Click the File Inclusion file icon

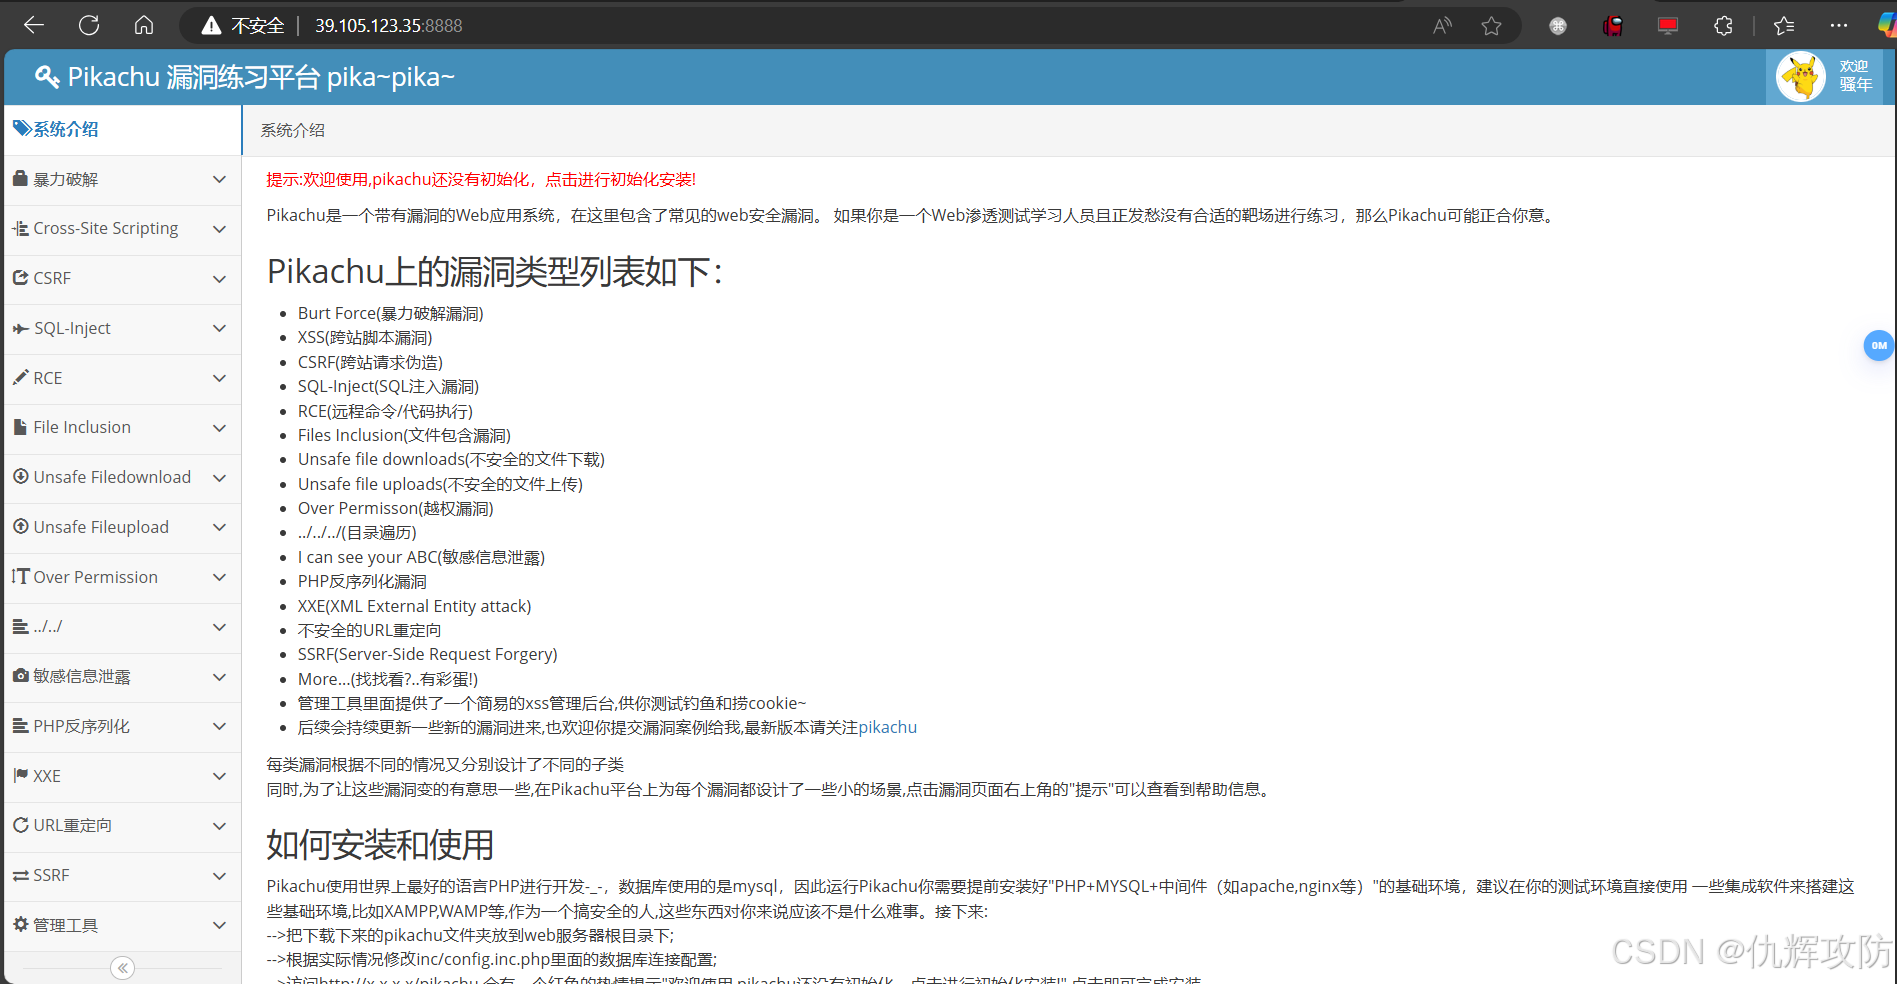point(20,427)
